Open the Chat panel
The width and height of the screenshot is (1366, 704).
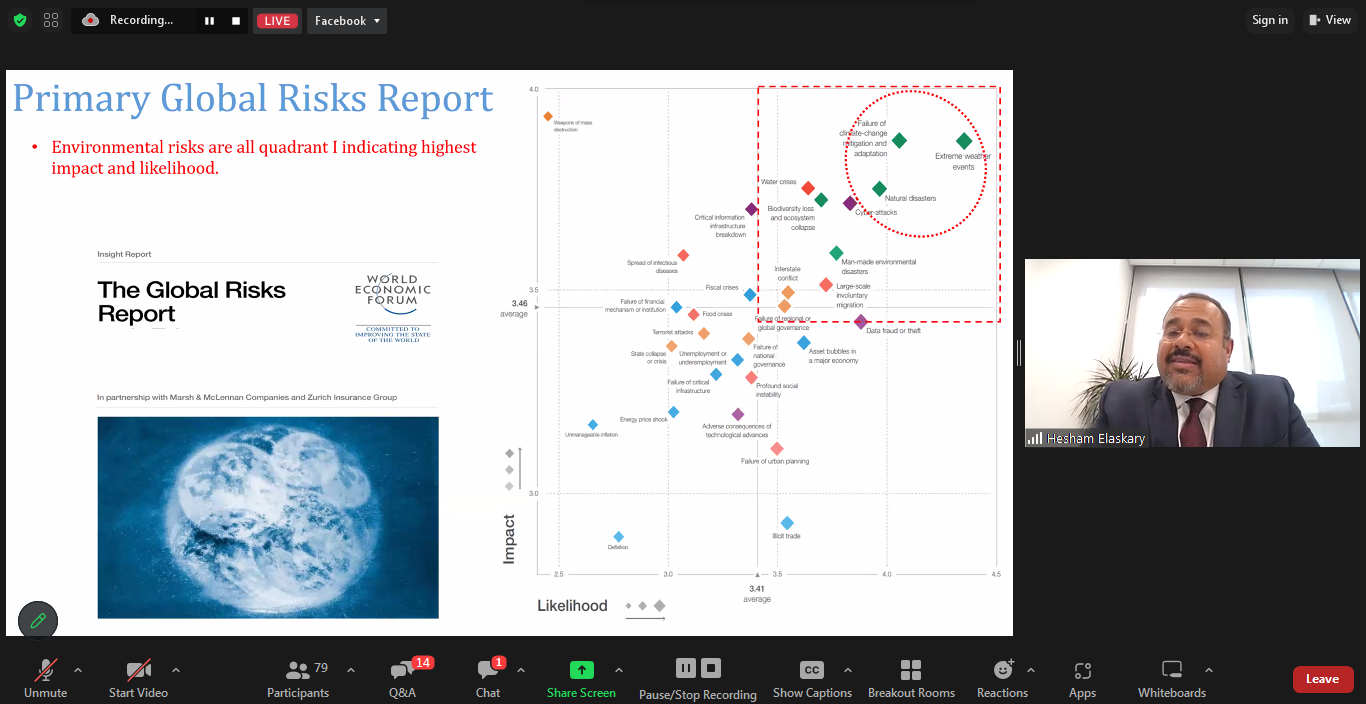coord(488,671)
